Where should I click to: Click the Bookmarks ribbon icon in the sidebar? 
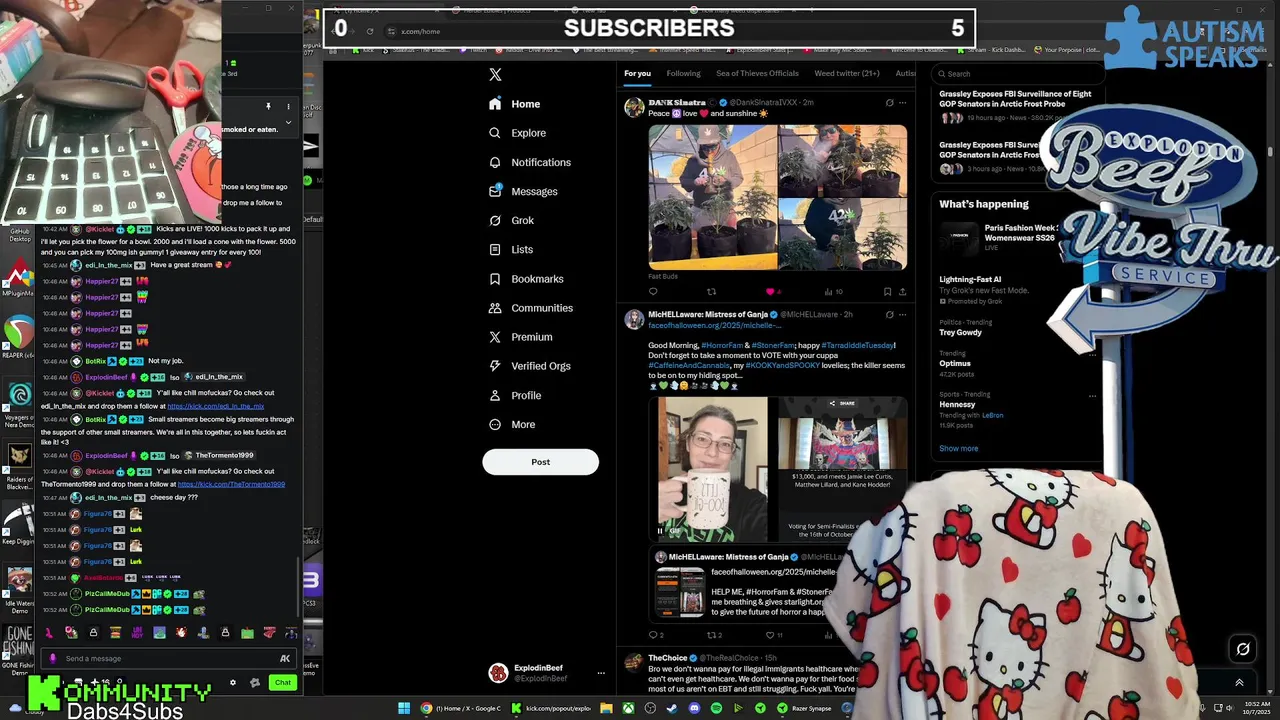point(495,279)
